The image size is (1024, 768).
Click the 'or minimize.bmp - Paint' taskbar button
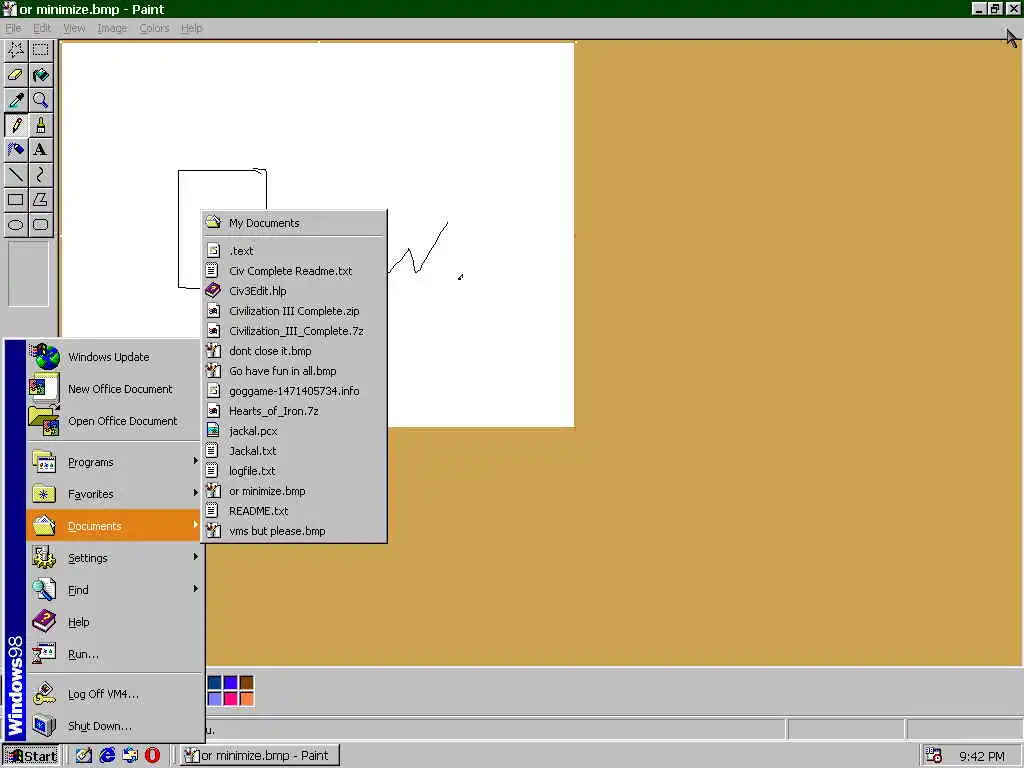coord(259,756)
